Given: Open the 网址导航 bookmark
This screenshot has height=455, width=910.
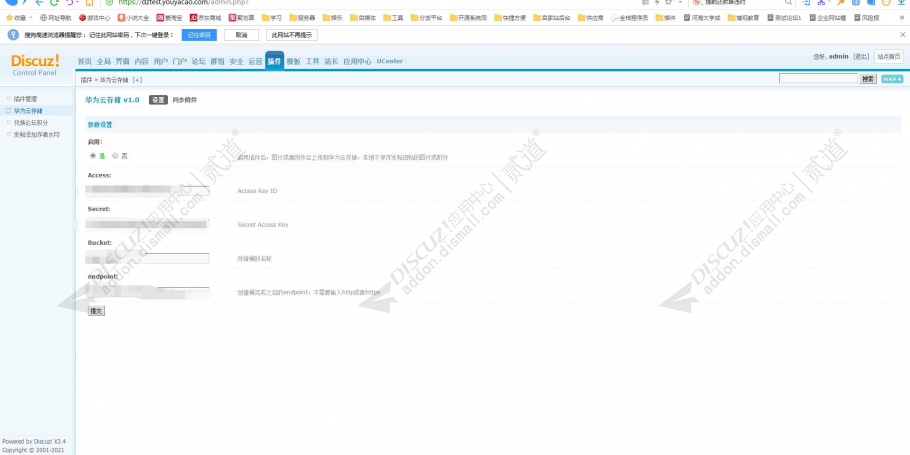Looking at the screenshot, I should click(56, 18).
